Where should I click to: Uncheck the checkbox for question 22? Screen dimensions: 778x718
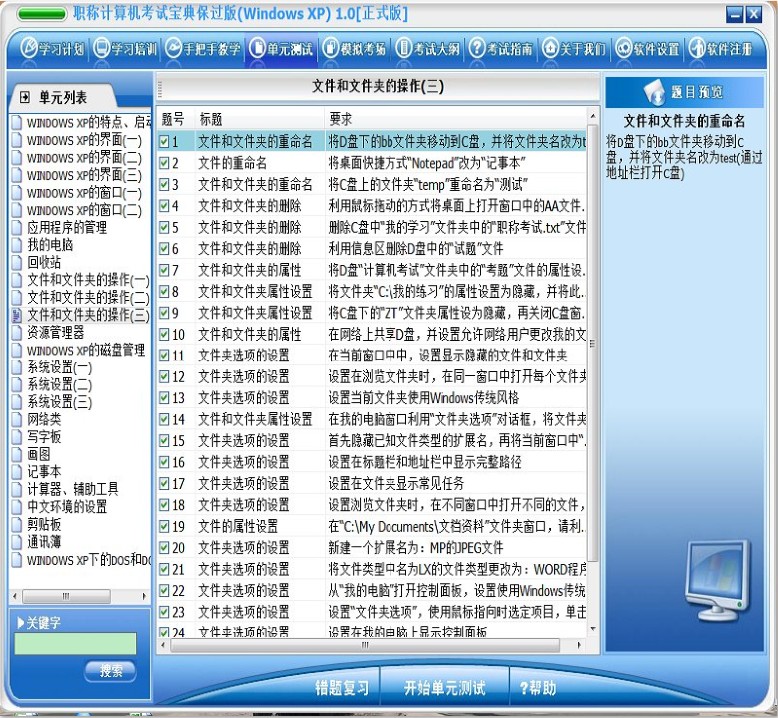pos(164,591)
